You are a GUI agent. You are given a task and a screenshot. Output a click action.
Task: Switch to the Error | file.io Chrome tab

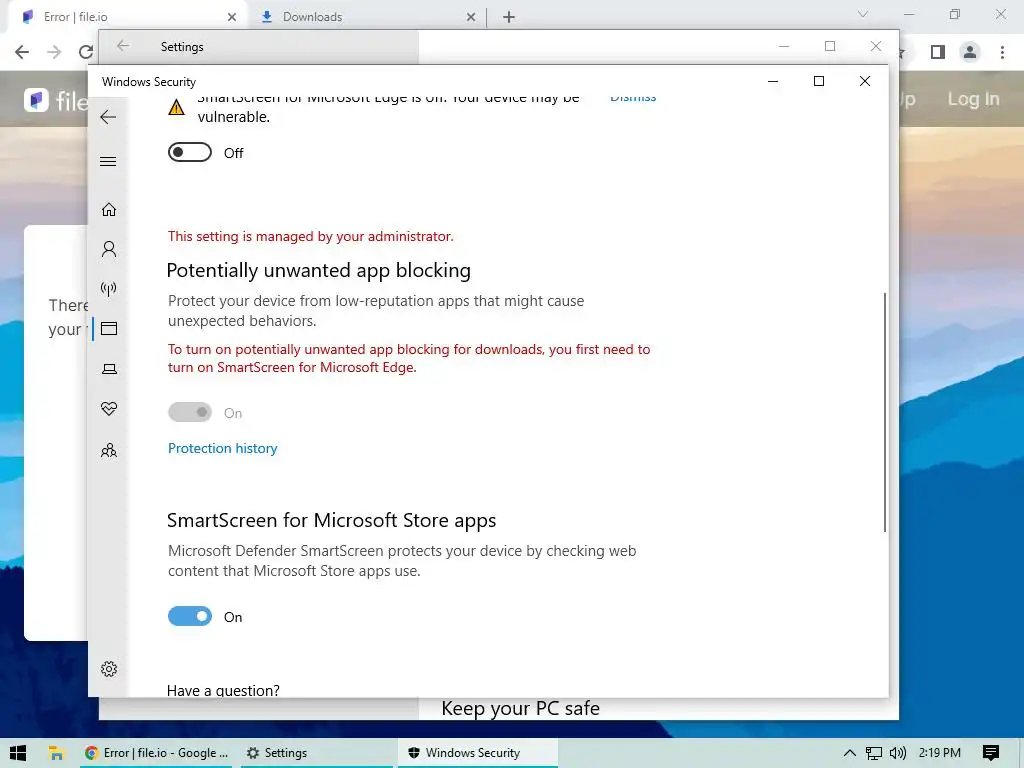pyautogui.click(x=127, y=17)
